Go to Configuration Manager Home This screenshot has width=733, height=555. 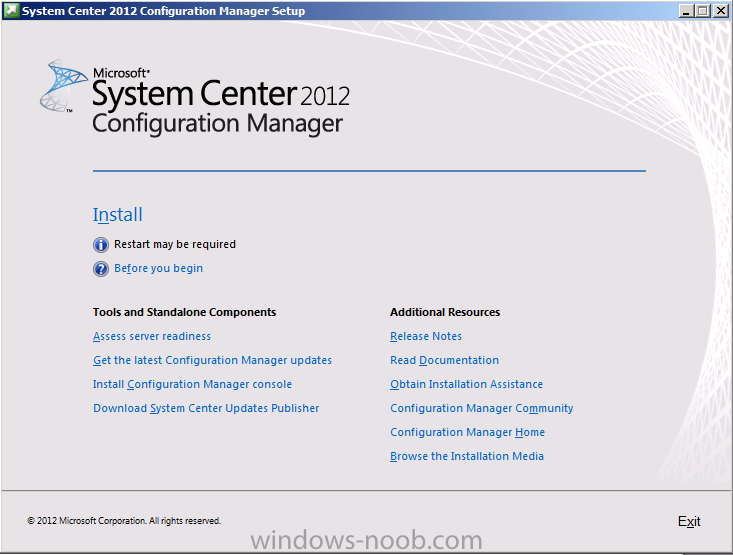point(467,432)
